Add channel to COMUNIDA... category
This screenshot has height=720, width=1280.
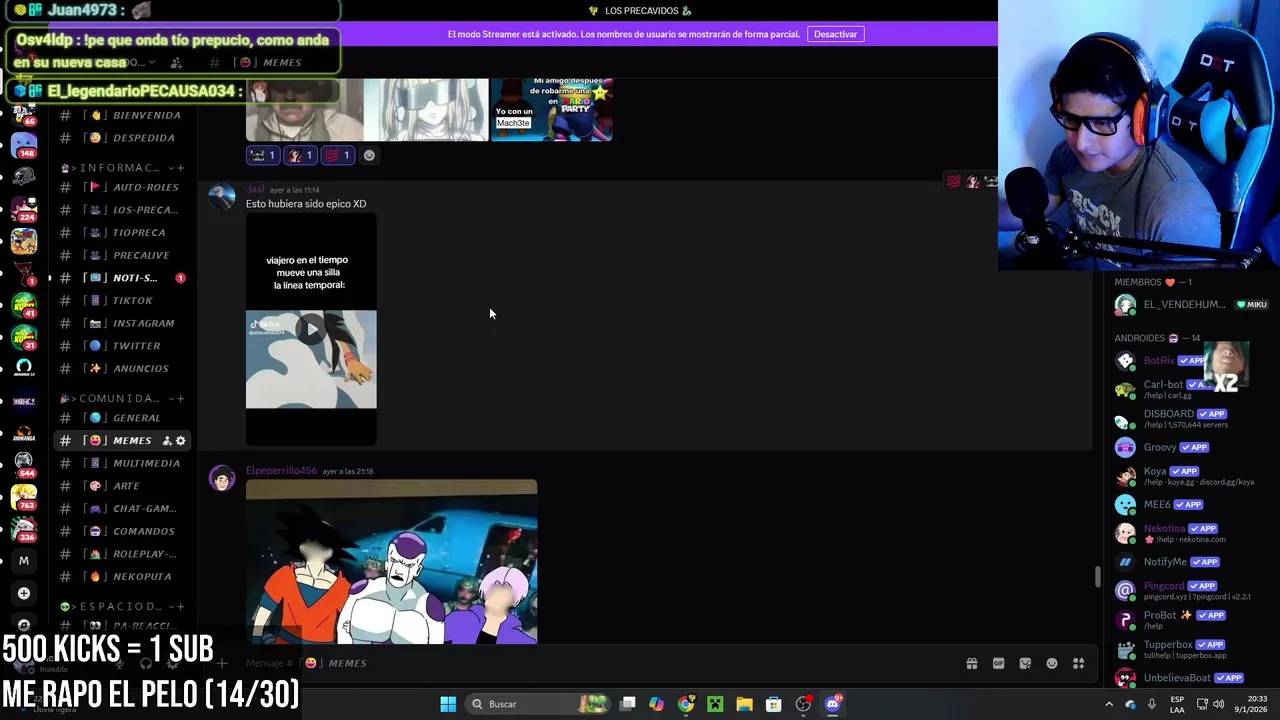tap(181, 399)
